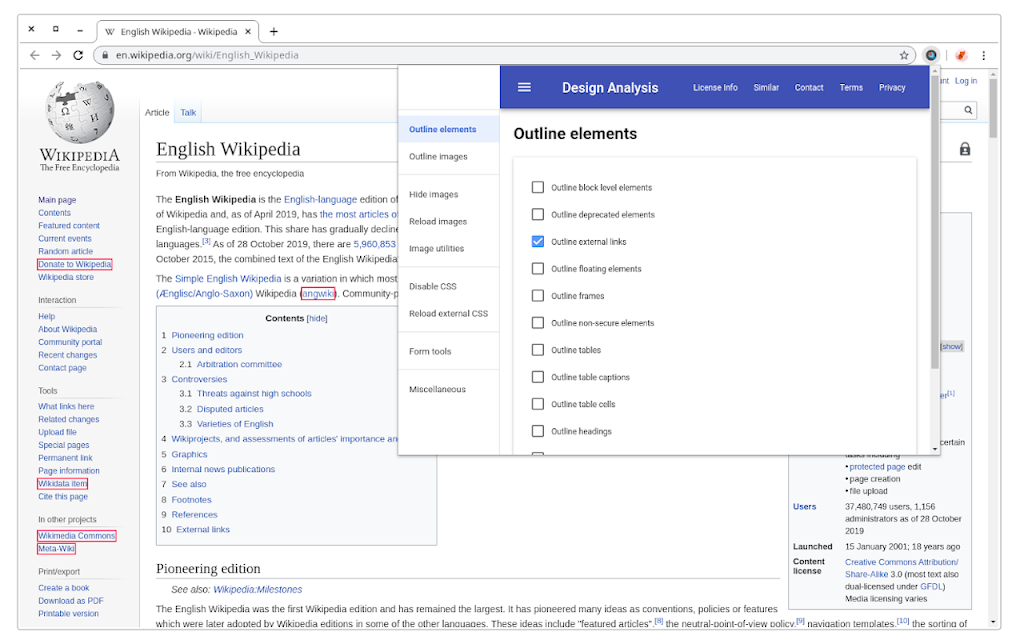
Task: Open a new browser tab
Action: tap(274, 31)
